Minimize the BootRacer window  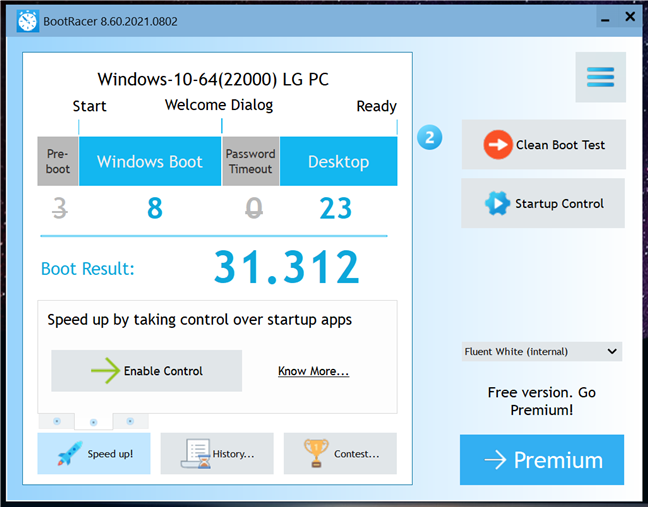[x=605, y=19]
